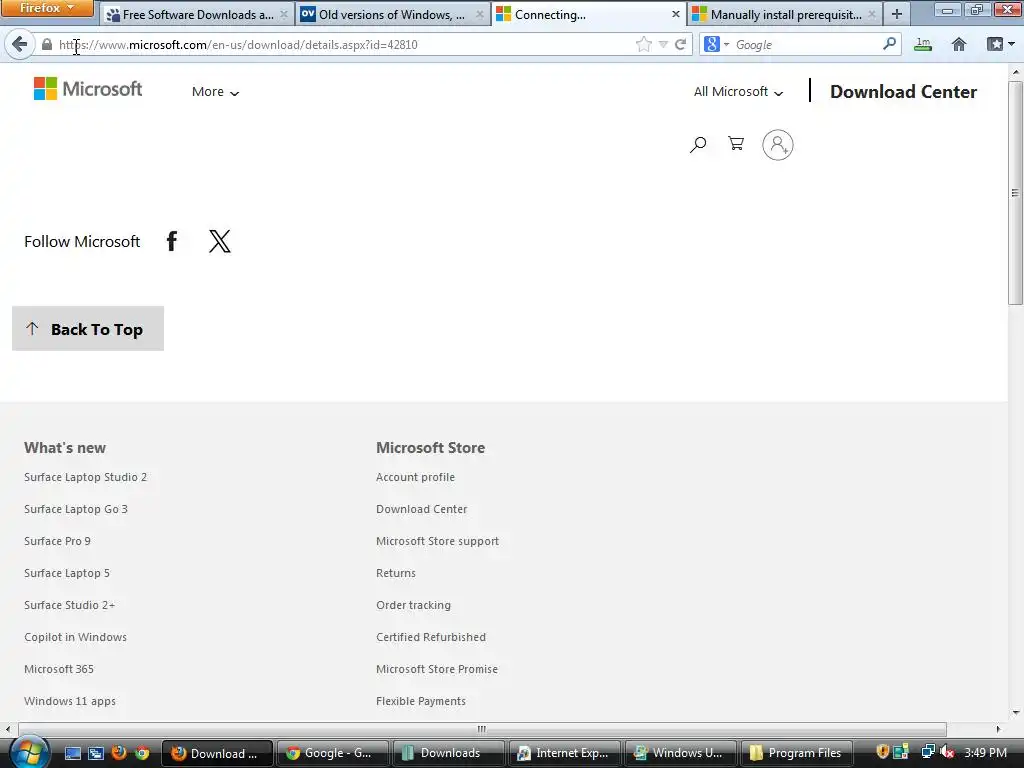Click the bookmark star in address bar
This screenshot has height=768, width=1024.
click(x=643, y=44)
